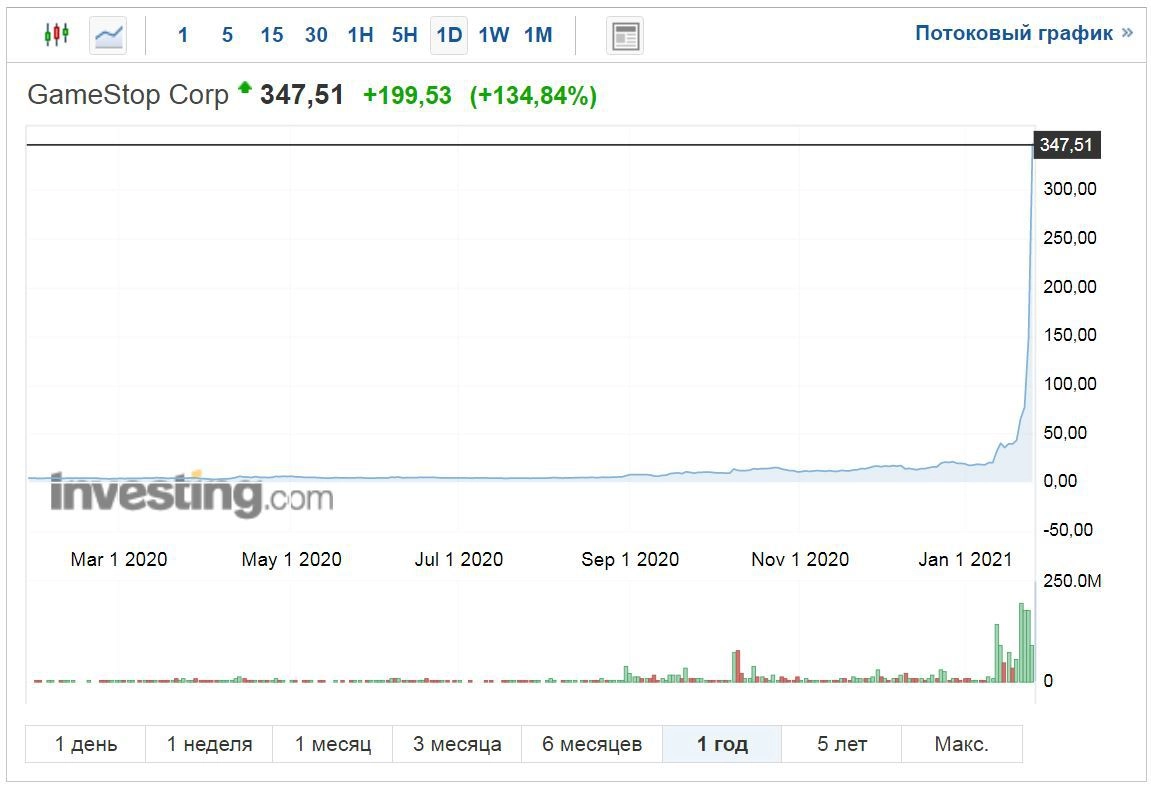Select the 1H interval
This screenshot has width=1151, height=786.
tap(360, 35)
